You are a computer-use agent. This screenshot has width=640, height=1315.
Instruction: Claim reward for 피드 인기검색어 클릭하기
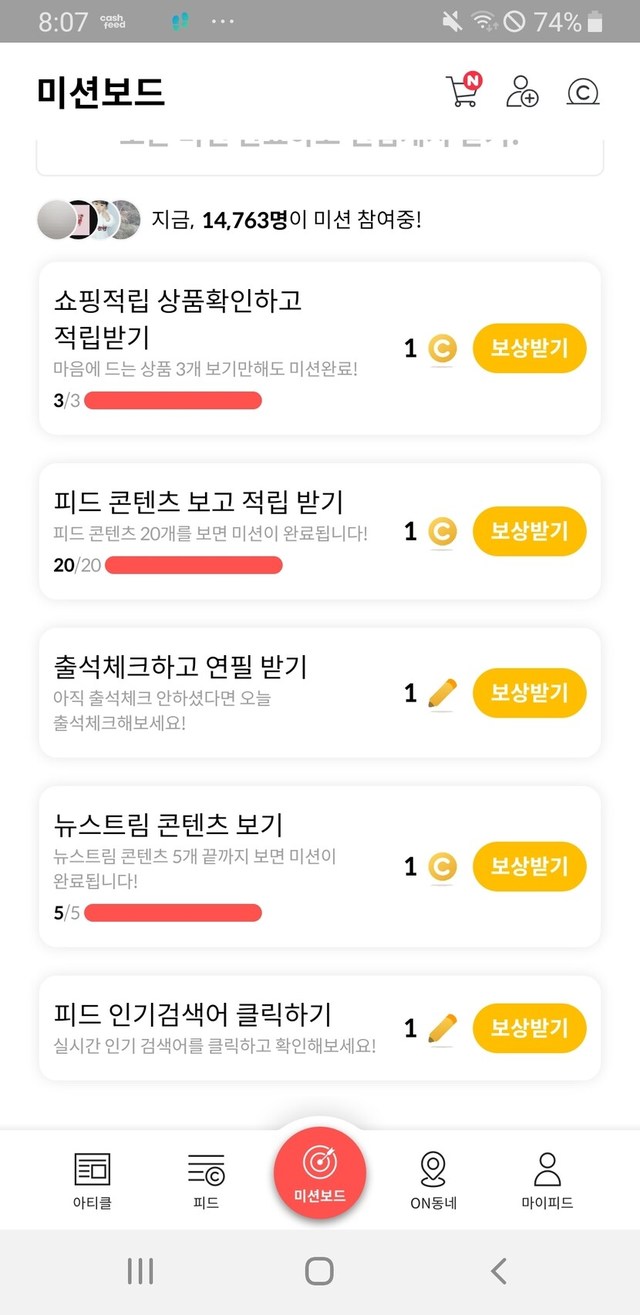pyautogui.click(x=529, y=1028)
